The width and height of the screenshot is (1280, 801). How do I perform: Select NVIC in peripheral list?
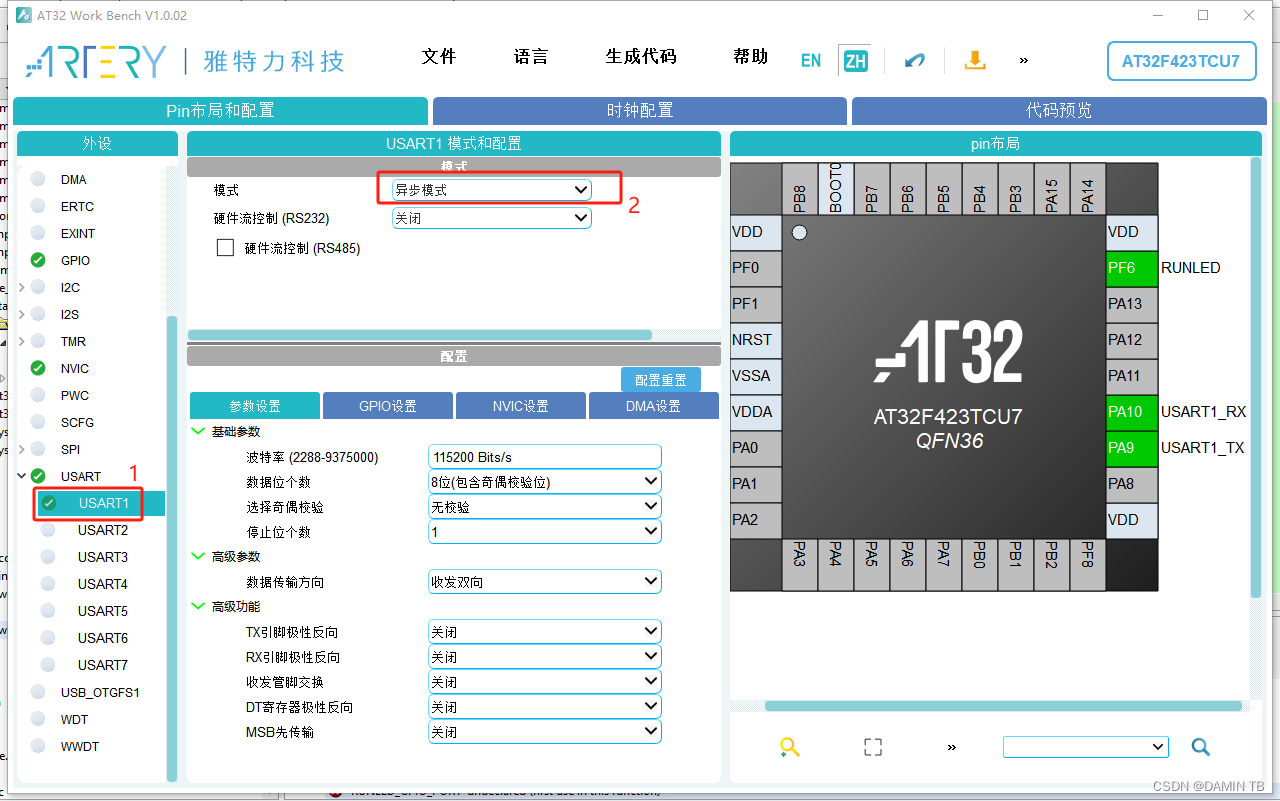[75, 368]
